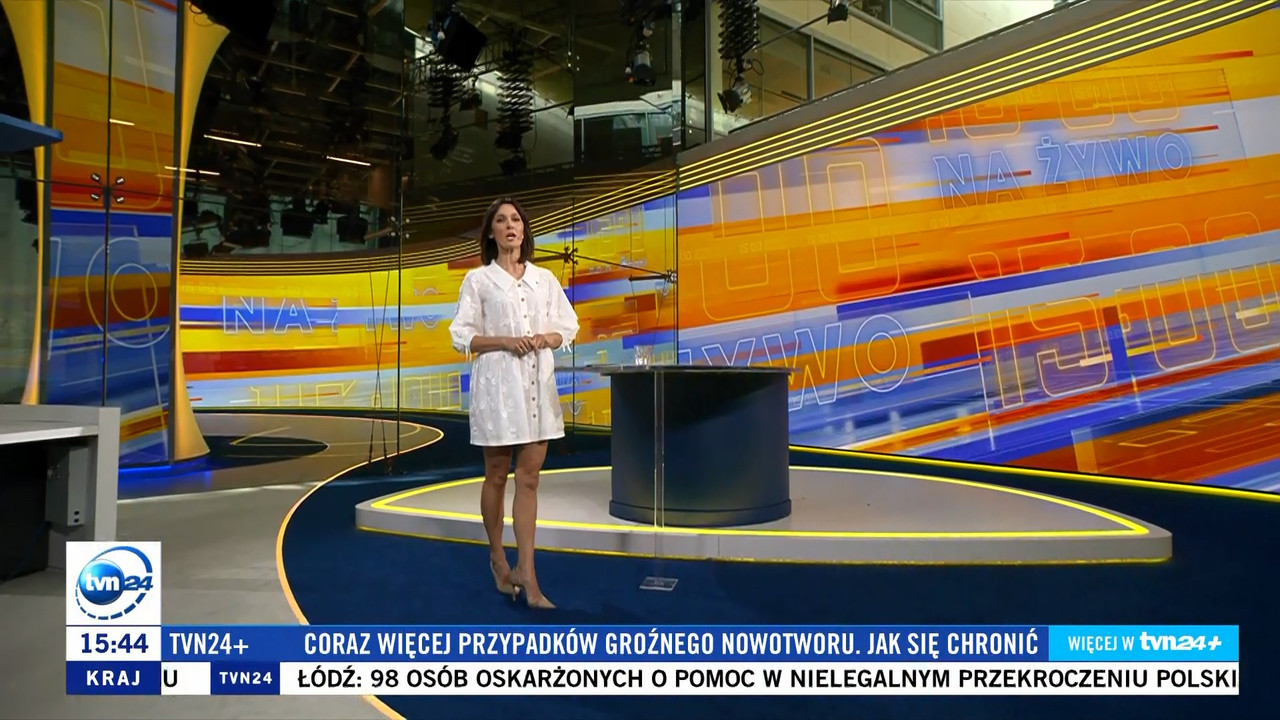Viewport: 1280px width, 720px height.
Task: Click the KRAJ category label
Action: [x=113, y=678]
